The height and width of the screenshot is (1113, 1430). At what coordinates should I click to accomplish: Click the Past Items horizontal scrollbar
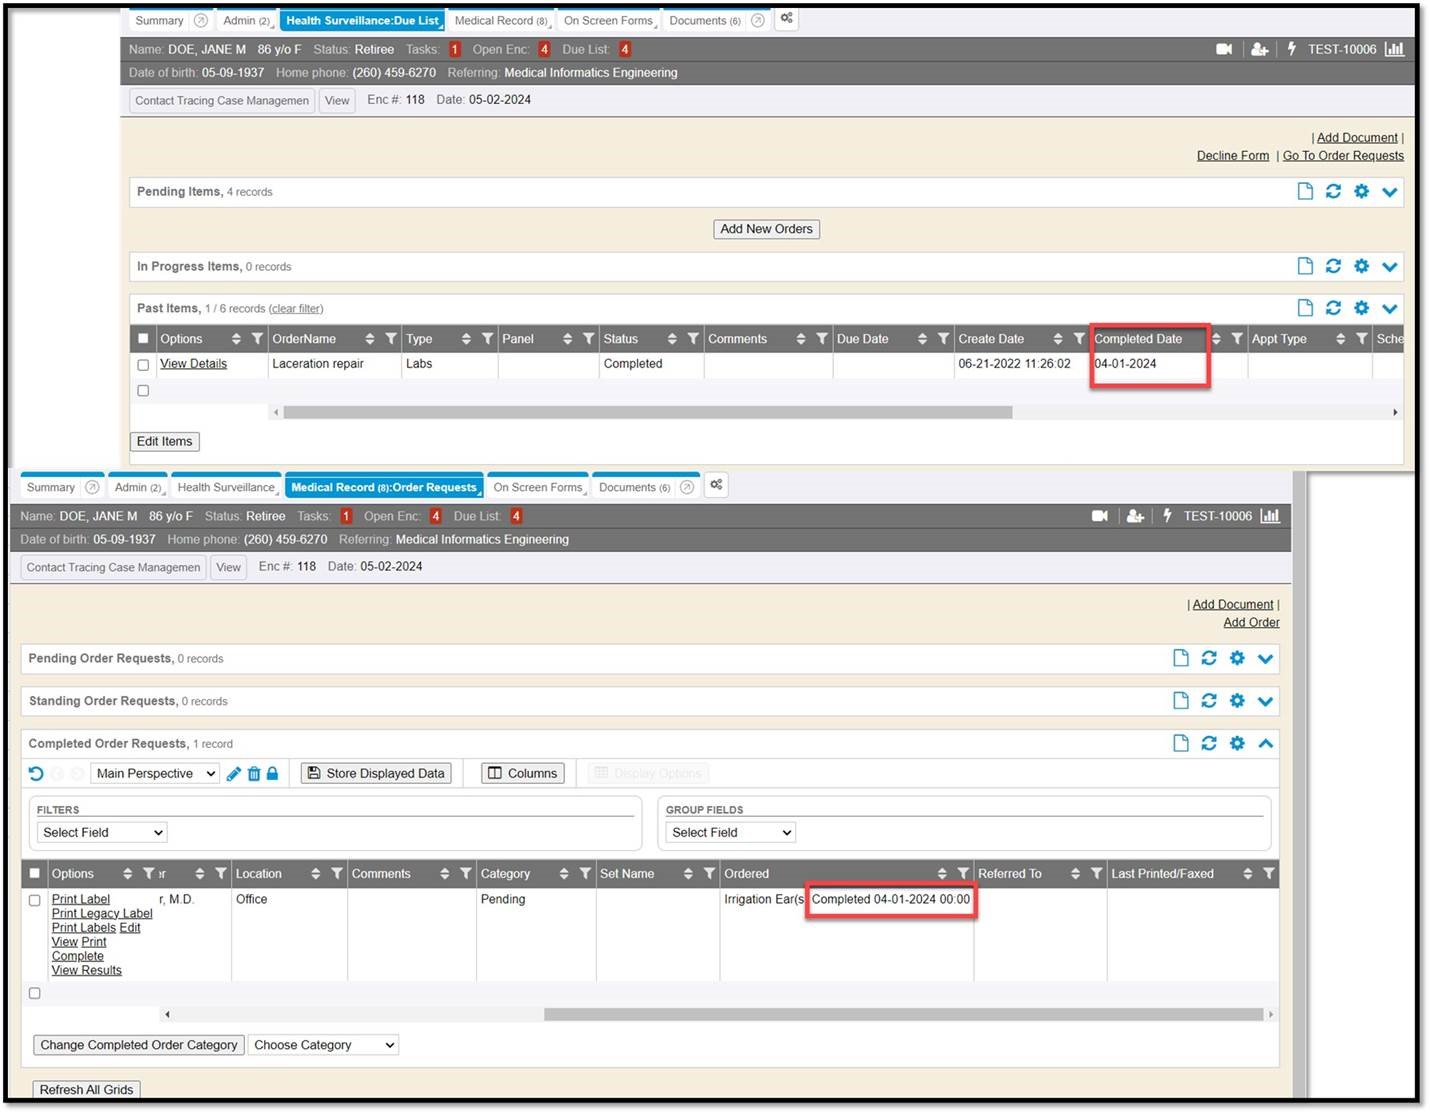click(647, 412)
